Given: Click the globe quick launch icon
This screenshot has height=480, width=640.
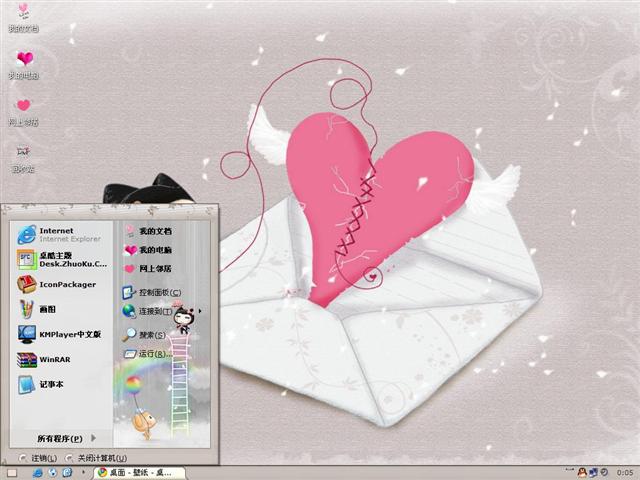Looking at the screenshot, I should coord(52,473).
